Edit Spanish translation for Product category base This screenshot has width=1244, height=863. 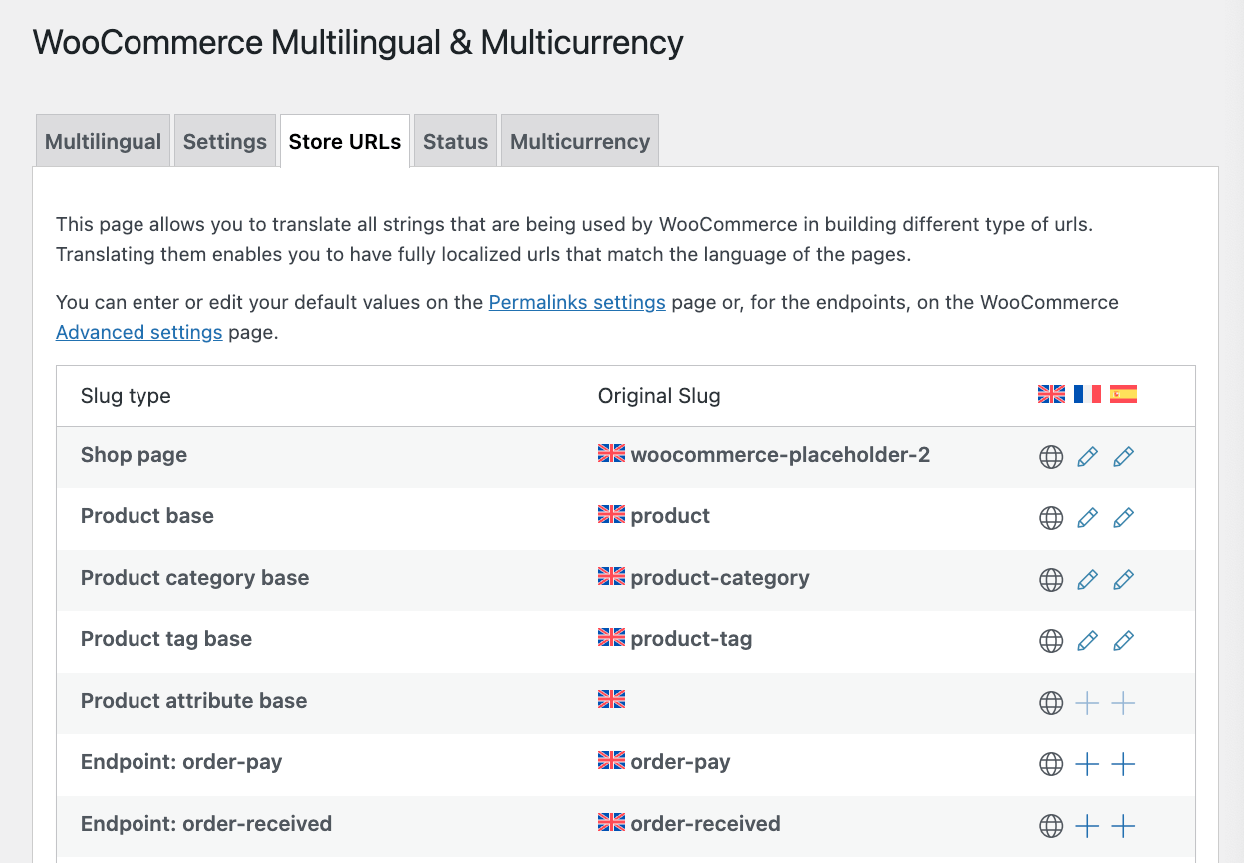click(1123, 580)
